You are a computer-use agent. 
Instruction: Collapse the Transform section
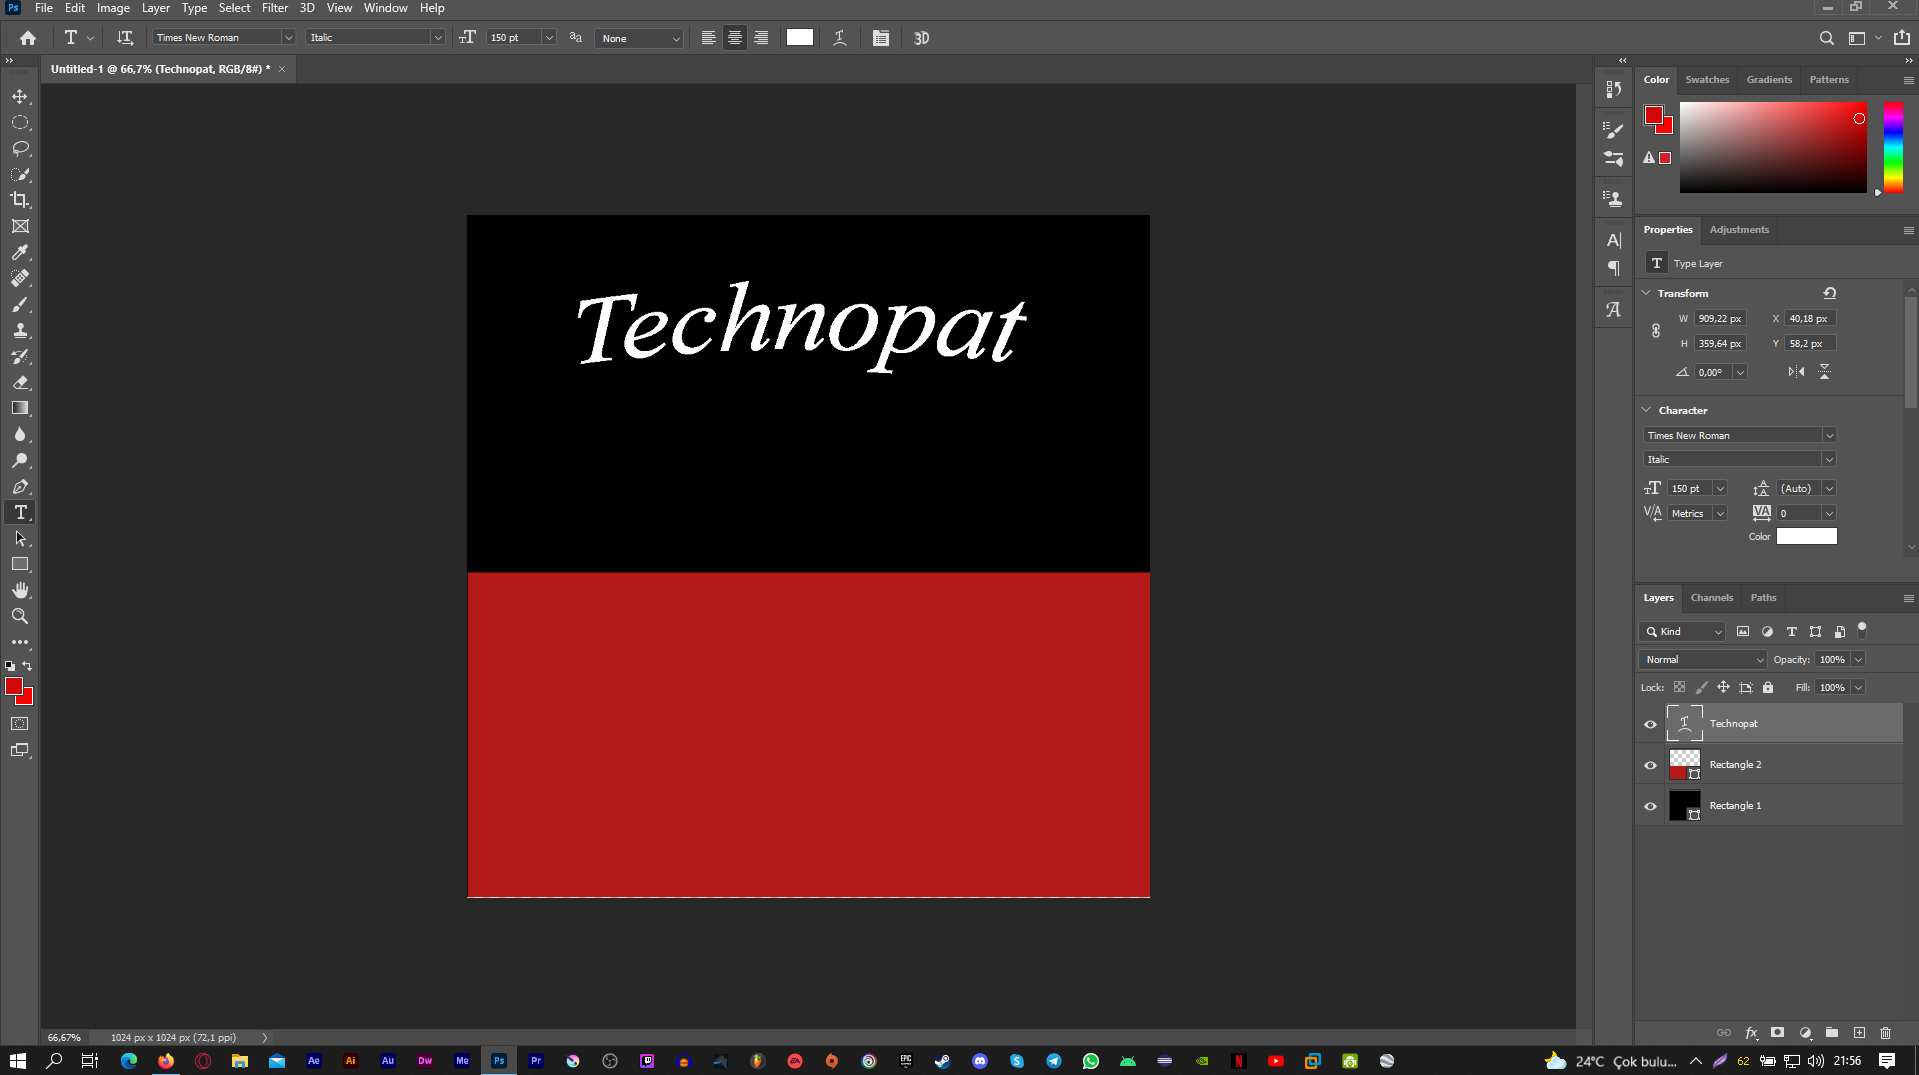[x=1647, y=293]
